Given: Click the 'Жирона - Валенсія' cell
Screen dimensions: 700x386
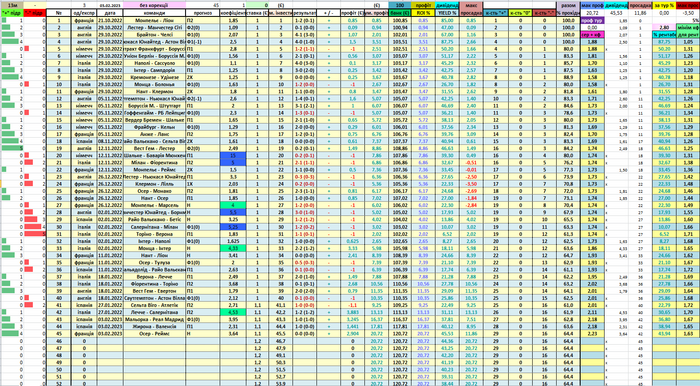Looking at the screenshot, I should pos(154,326).
